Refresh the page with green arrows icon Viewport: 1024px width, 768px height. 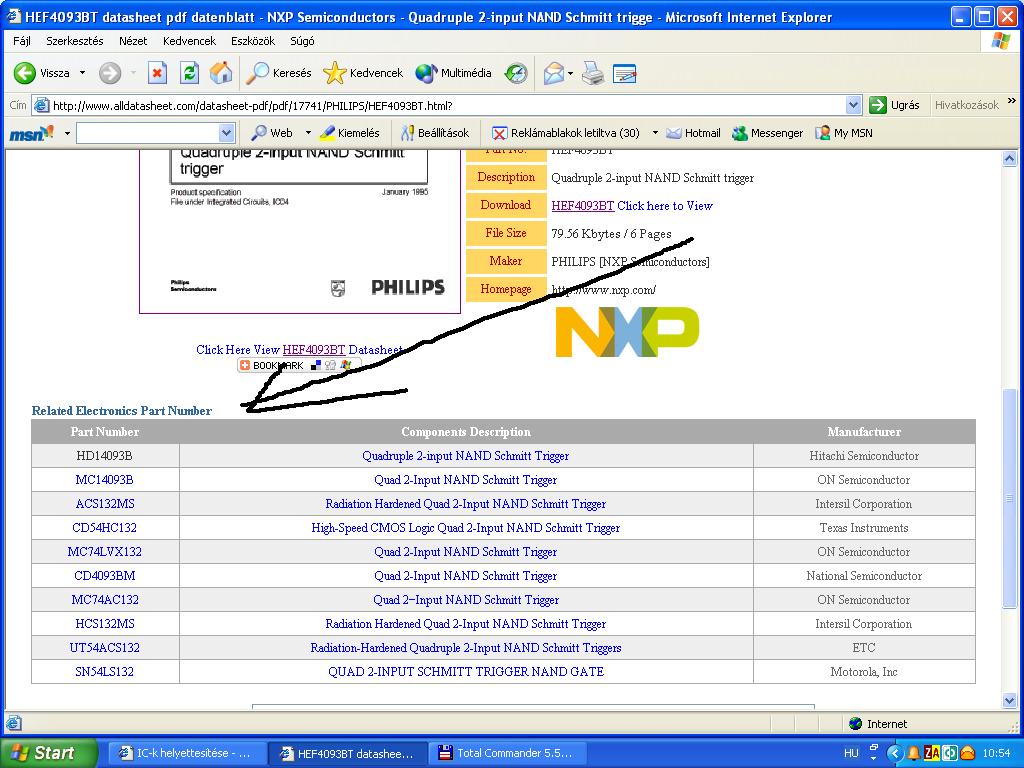point(189,73)
